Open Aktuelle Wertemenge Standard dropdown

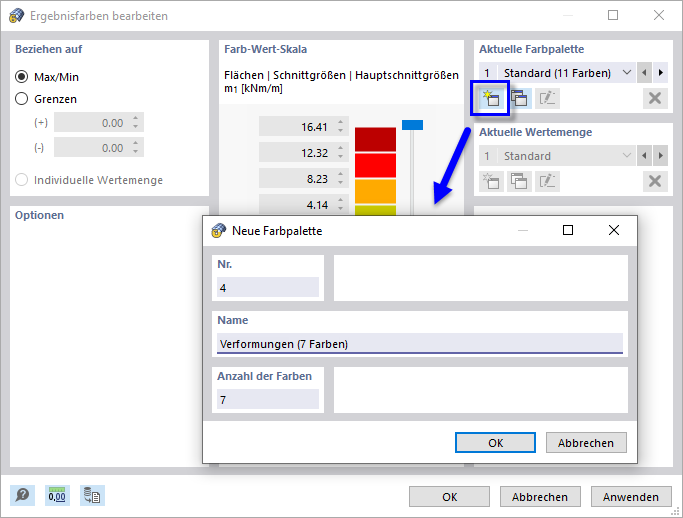click(x=557, y=156)
